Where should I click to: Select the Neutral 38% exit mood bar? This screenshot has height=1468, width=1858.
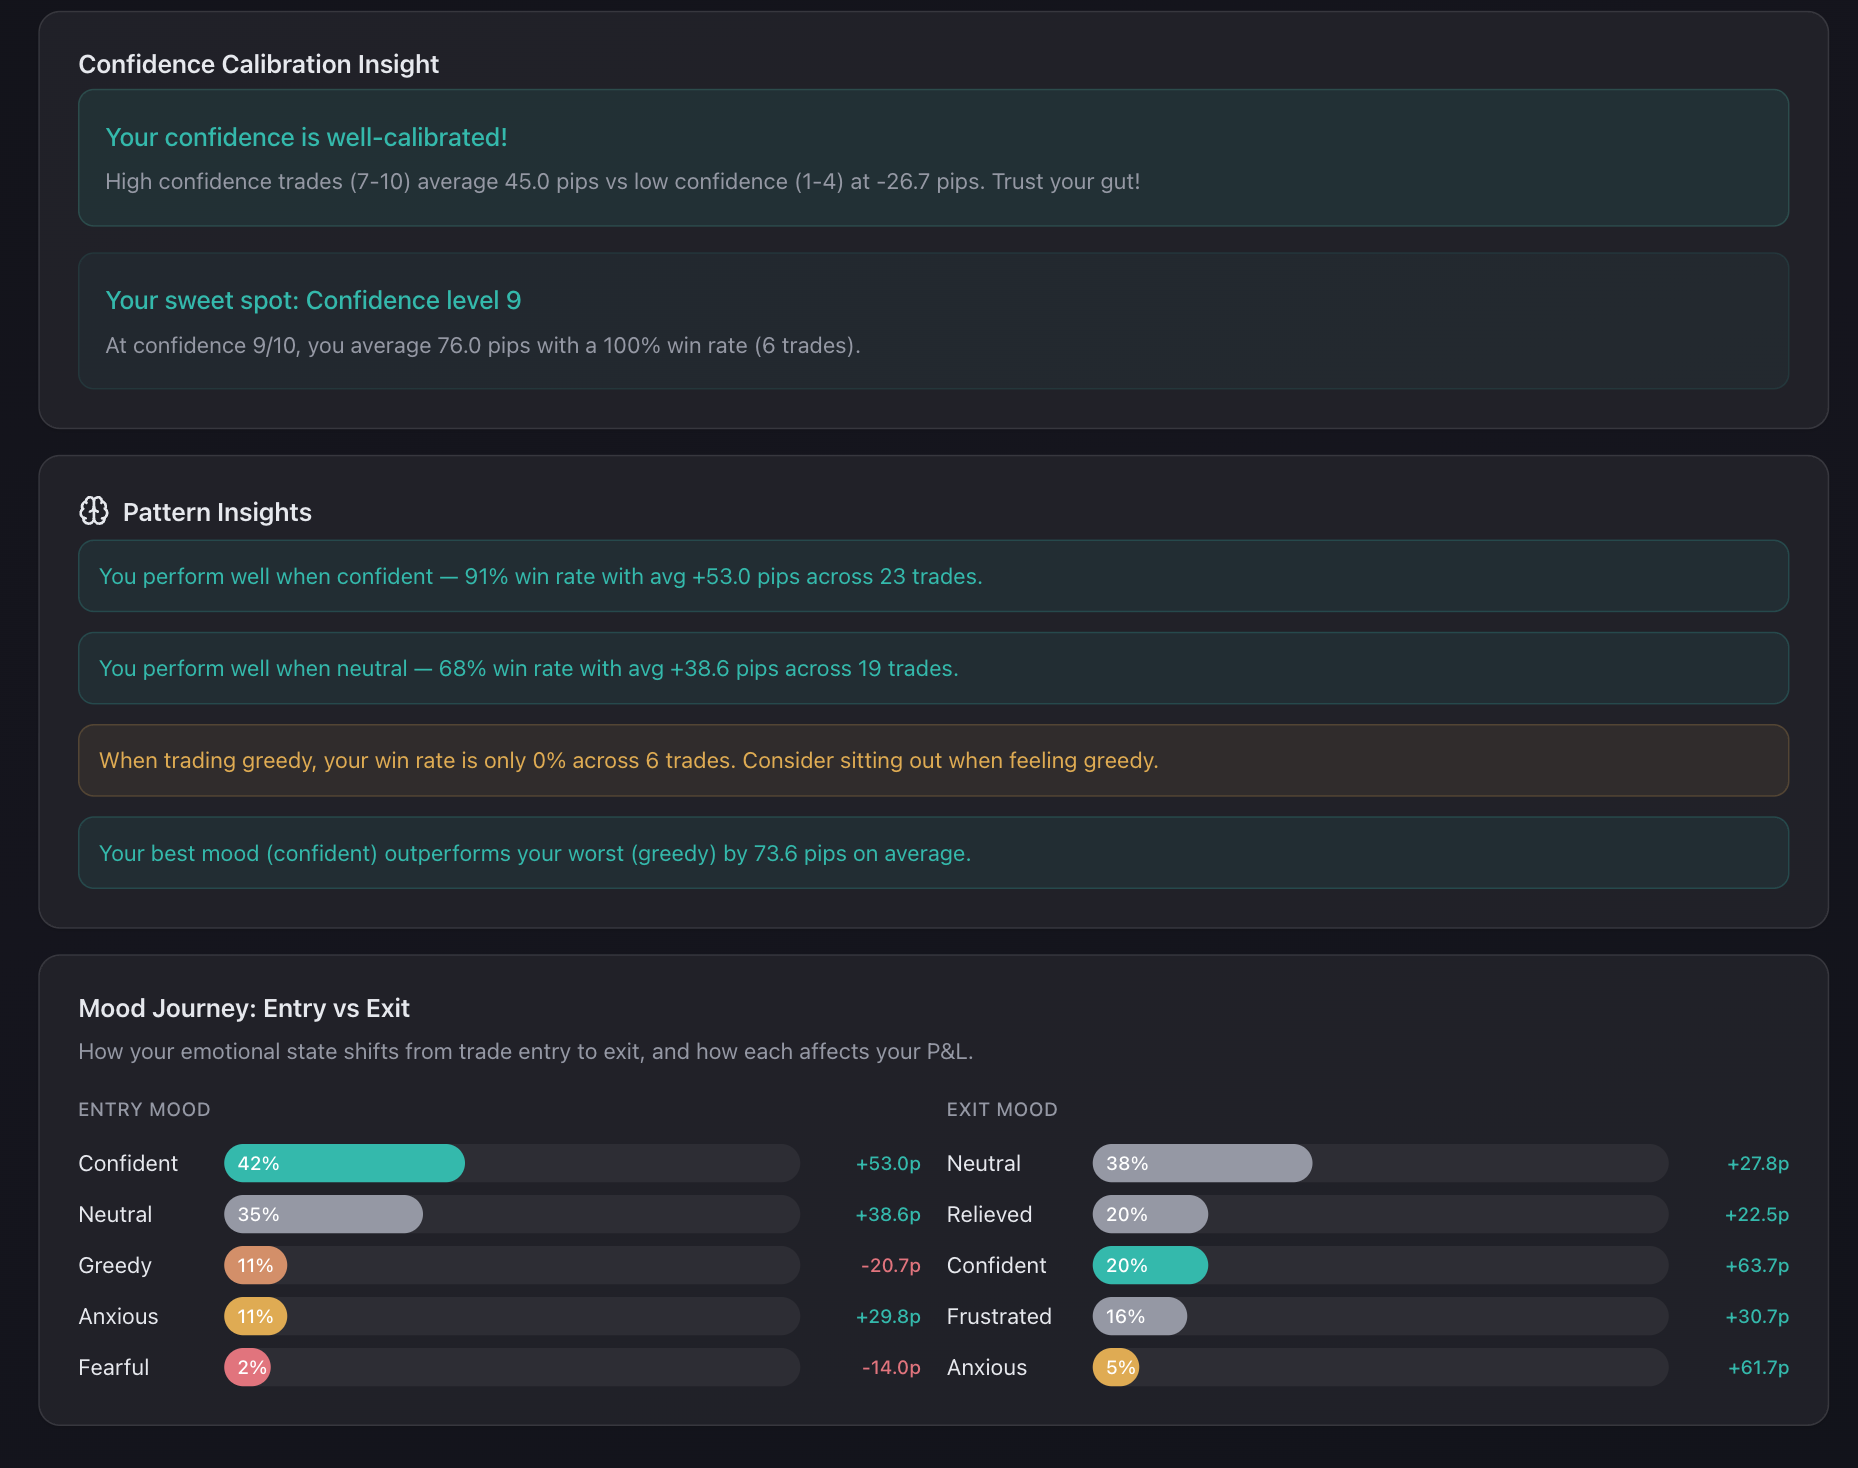pos(1201,1163)
